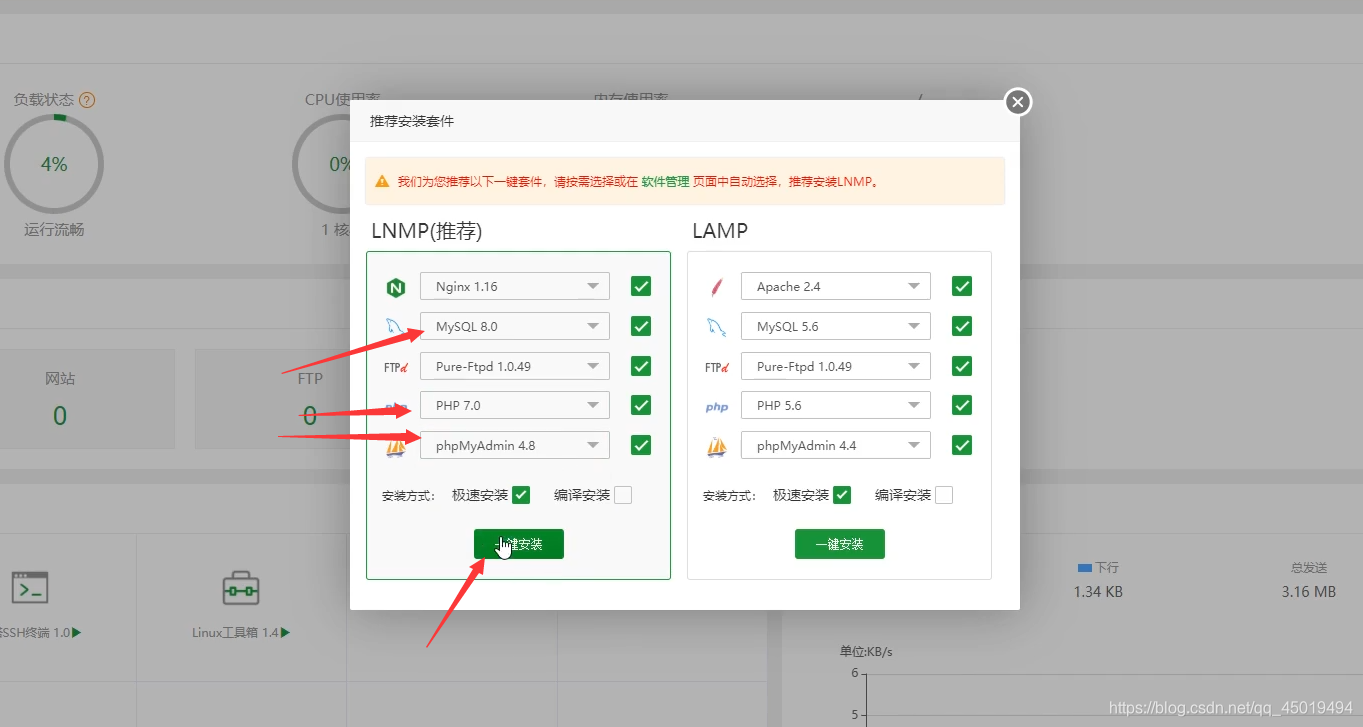Open the MySQL 8.0 version dropdown

point(514,326)
